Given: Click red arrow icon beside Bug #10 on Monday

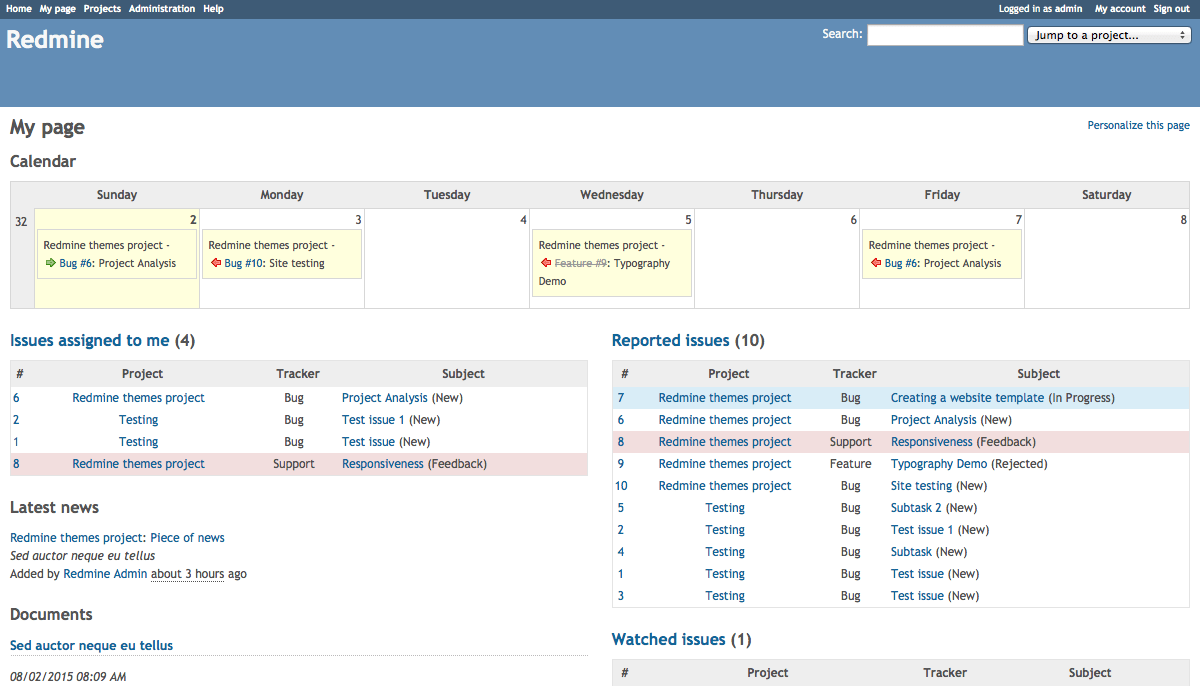Looking at the screenshot, I should (215, 264).
